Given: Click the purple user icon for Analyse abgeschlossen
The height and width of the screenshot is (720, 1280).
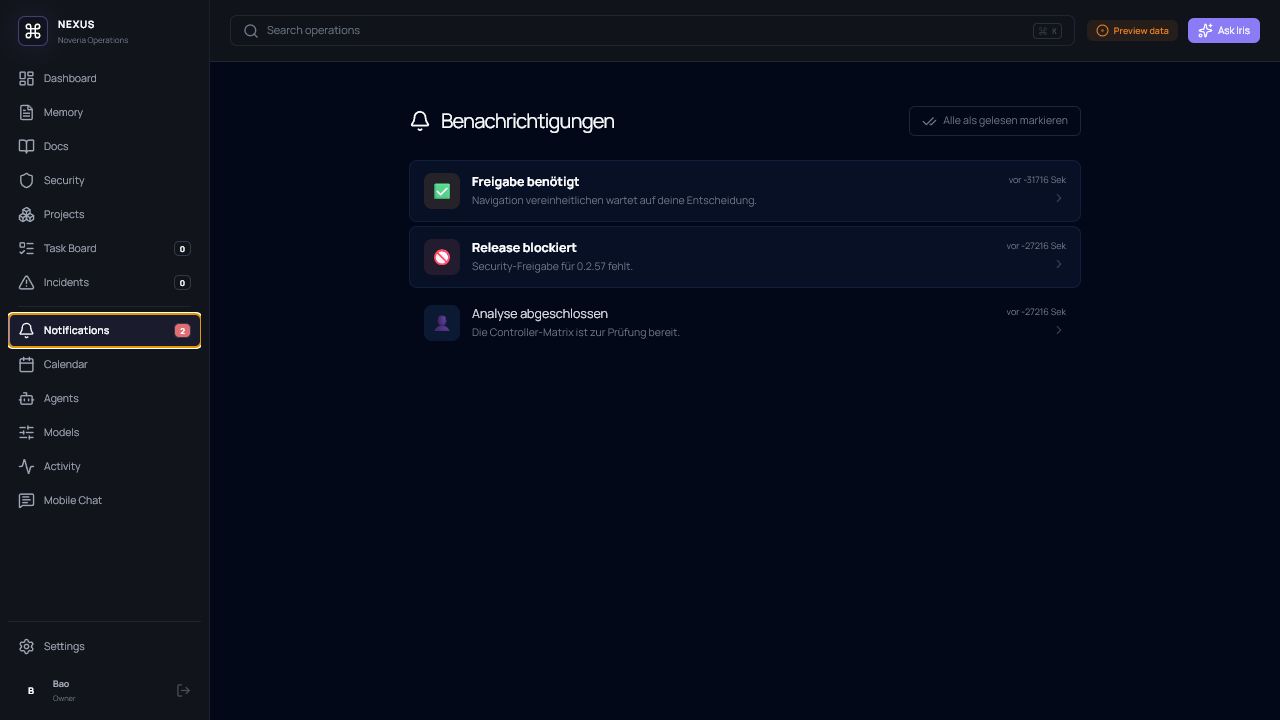Looking at the screenshot, I should [442, 323].
